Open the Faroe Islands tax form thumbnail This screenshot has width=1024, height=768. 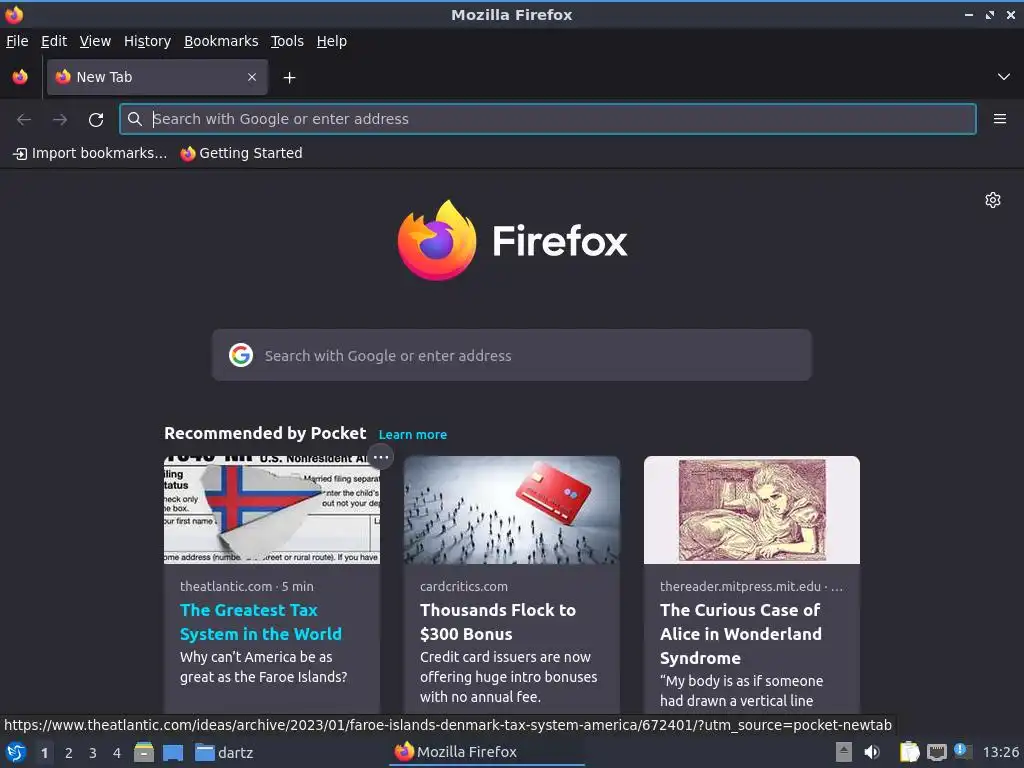coord(272,510)
